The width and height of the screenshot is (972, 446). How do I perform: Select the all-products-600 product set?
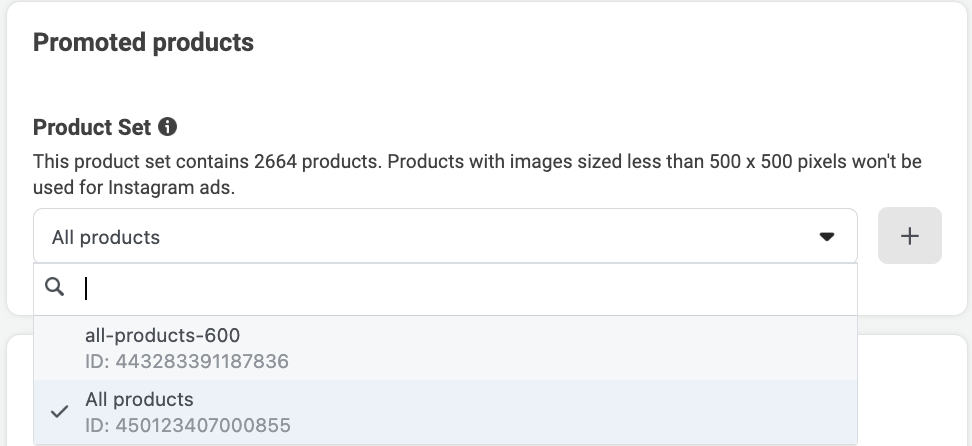click(x=445, y=348)
